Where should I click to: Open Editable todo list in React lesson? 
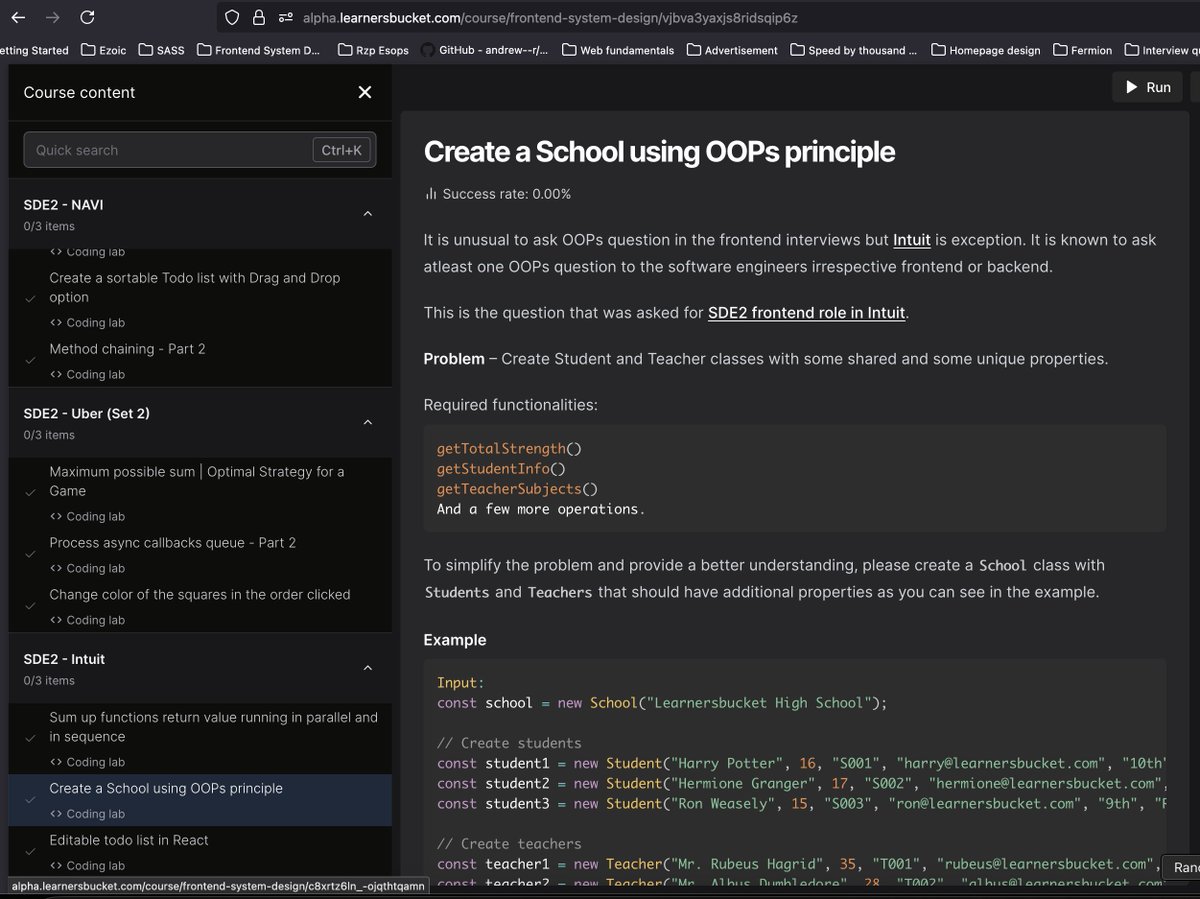pyautogui.click(x=129, y=840)
